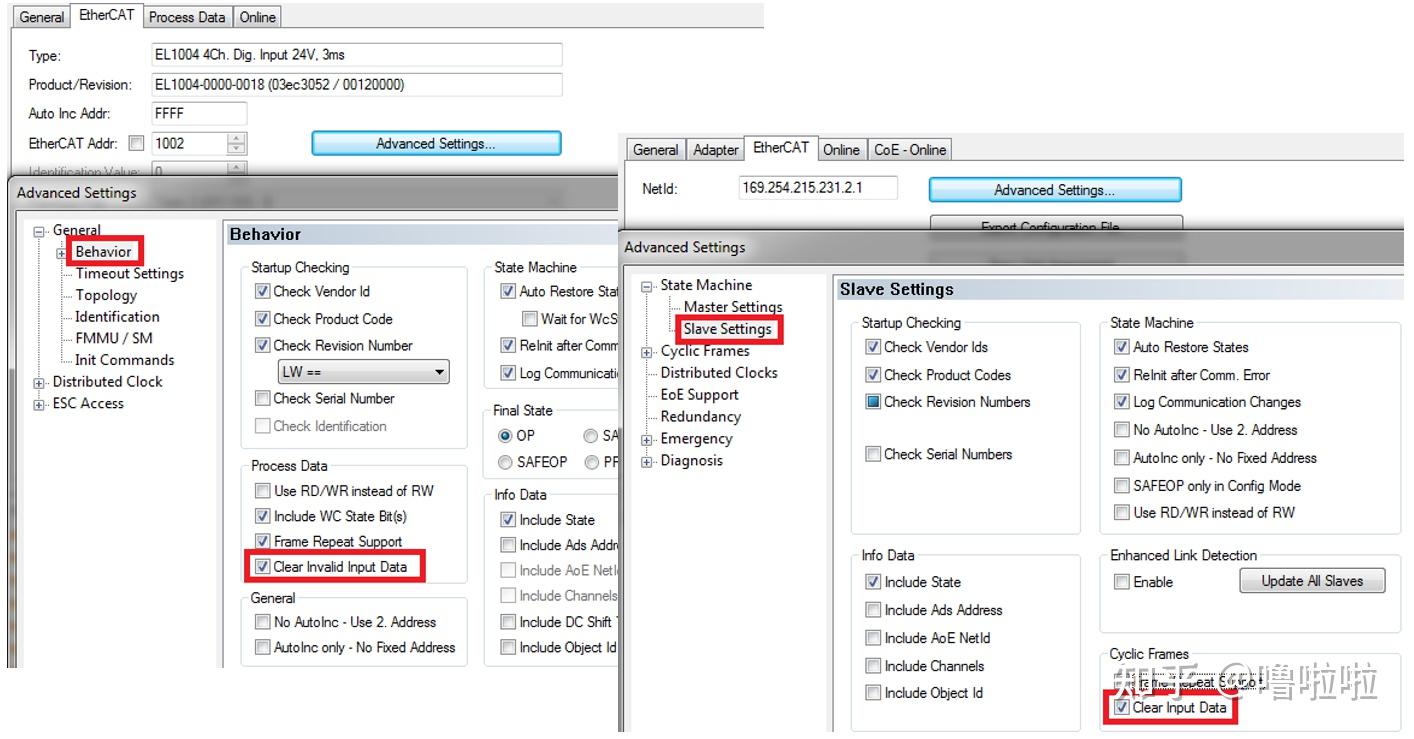This screenshot has width=1414, height=739.
Task: Disable "Clear Invalid Input Data" in Process Data
Action: pyautogui.click(x=262, y=566)
